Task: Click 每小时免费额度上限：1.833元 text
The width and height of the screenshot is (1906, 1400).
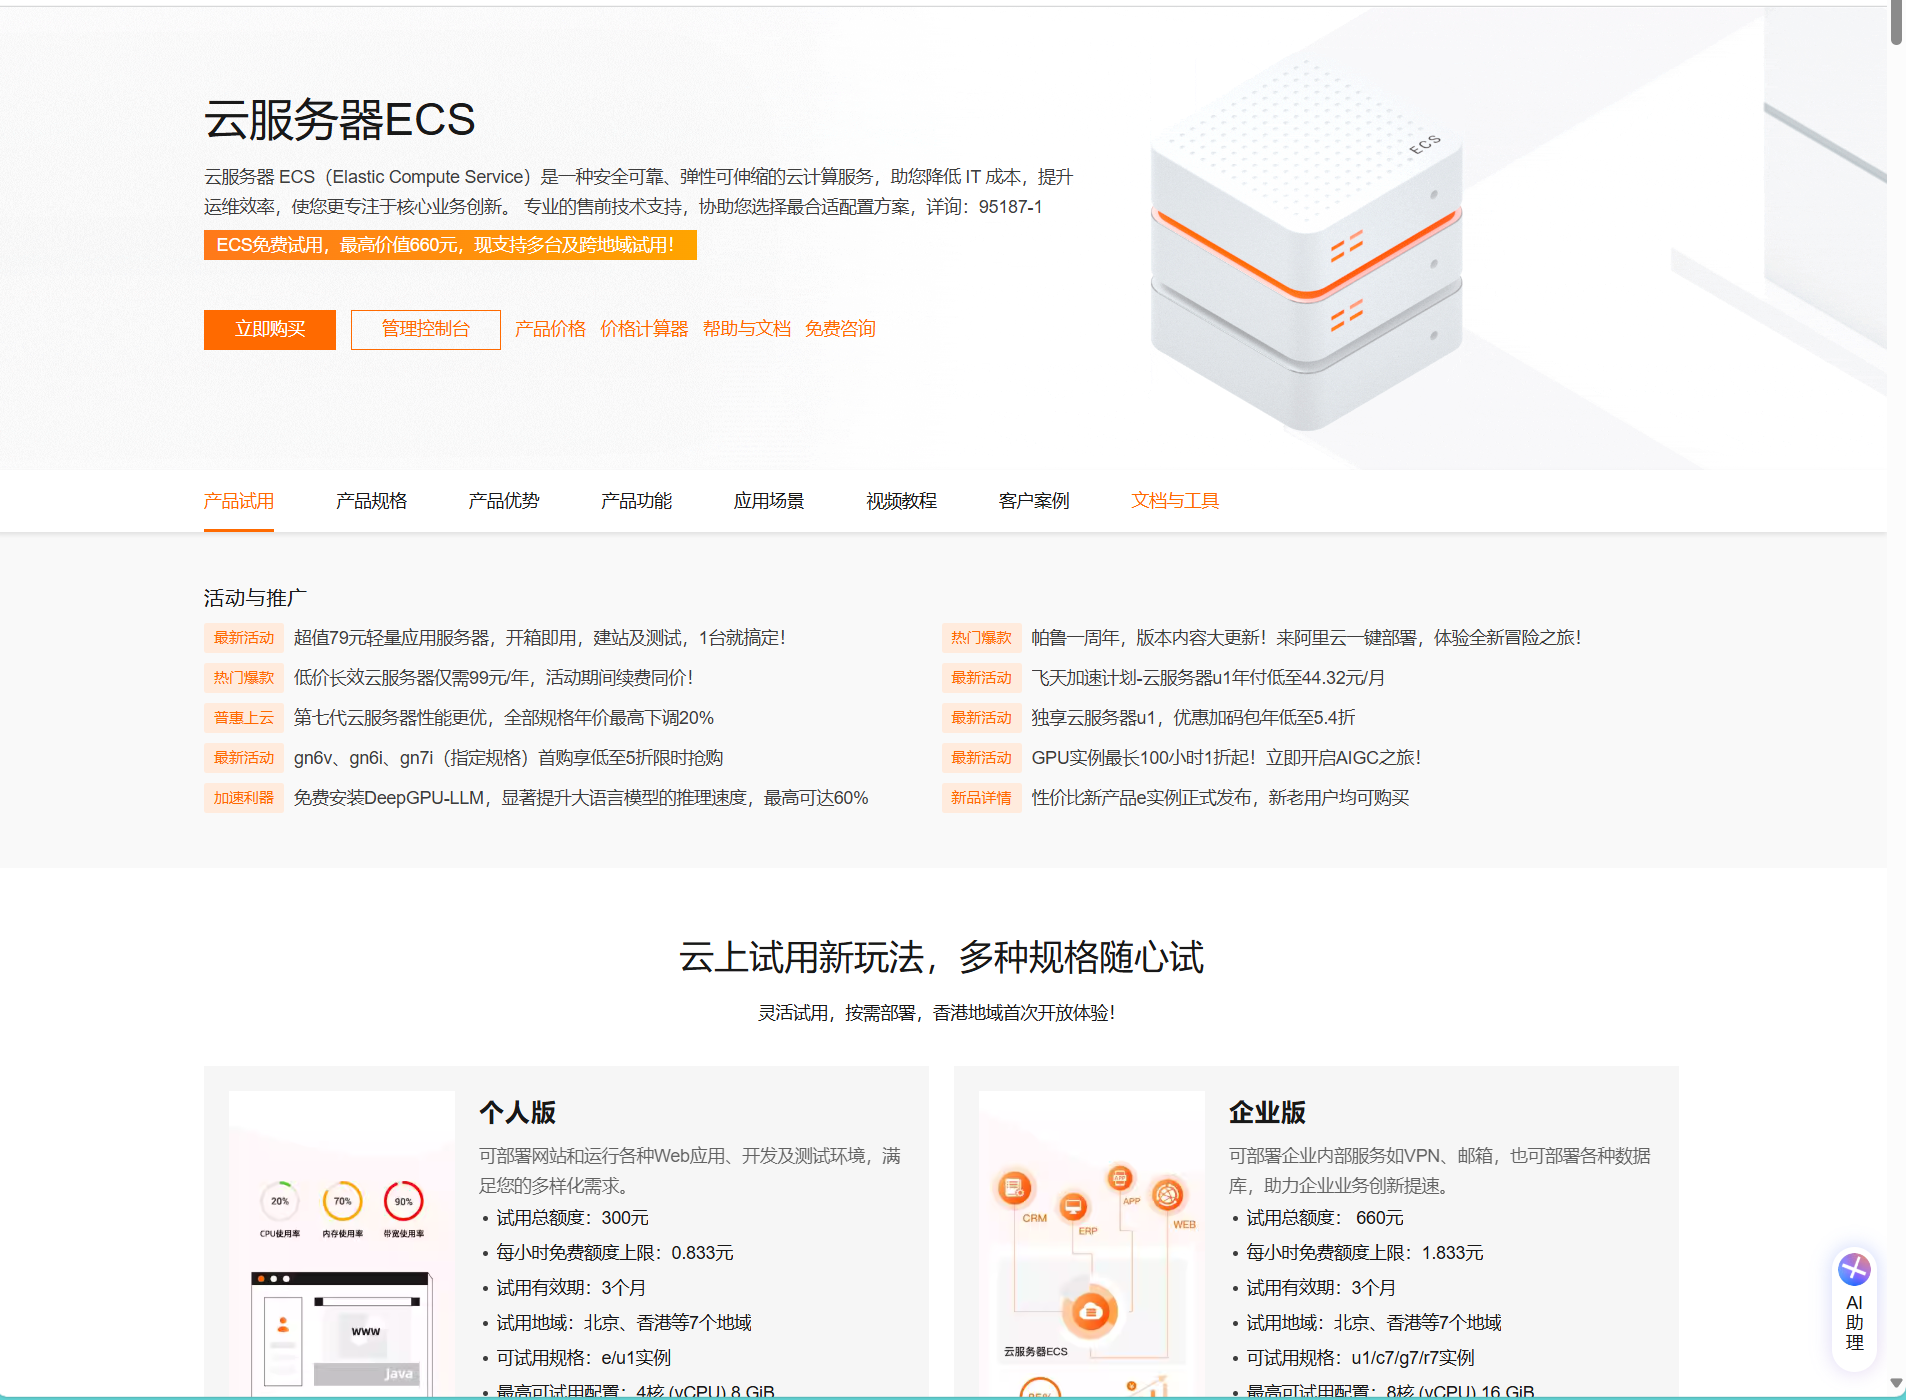Action: pos(1365,1253)
